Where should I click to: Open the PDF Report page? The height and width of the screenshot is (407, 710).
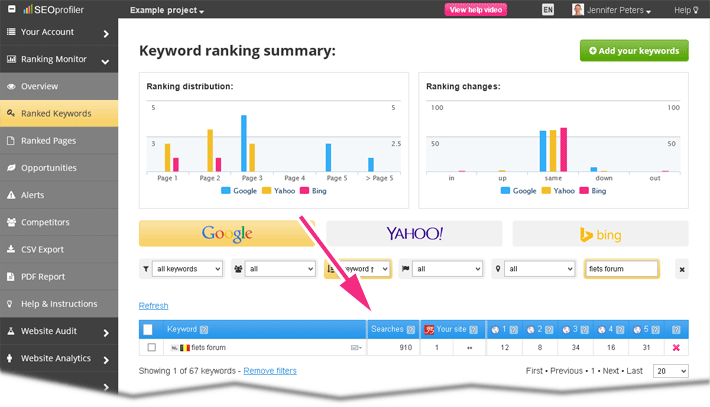click(43, 276)
